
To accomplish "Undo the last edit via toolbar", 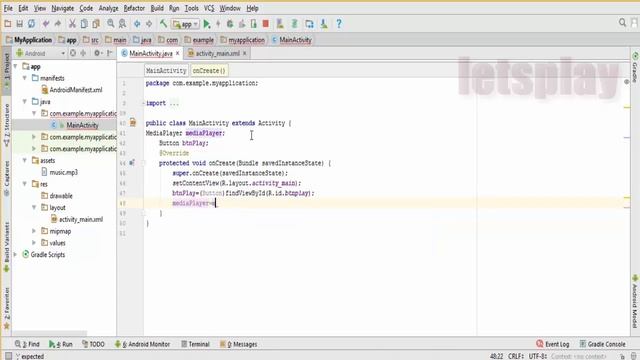I will point(46,24).
